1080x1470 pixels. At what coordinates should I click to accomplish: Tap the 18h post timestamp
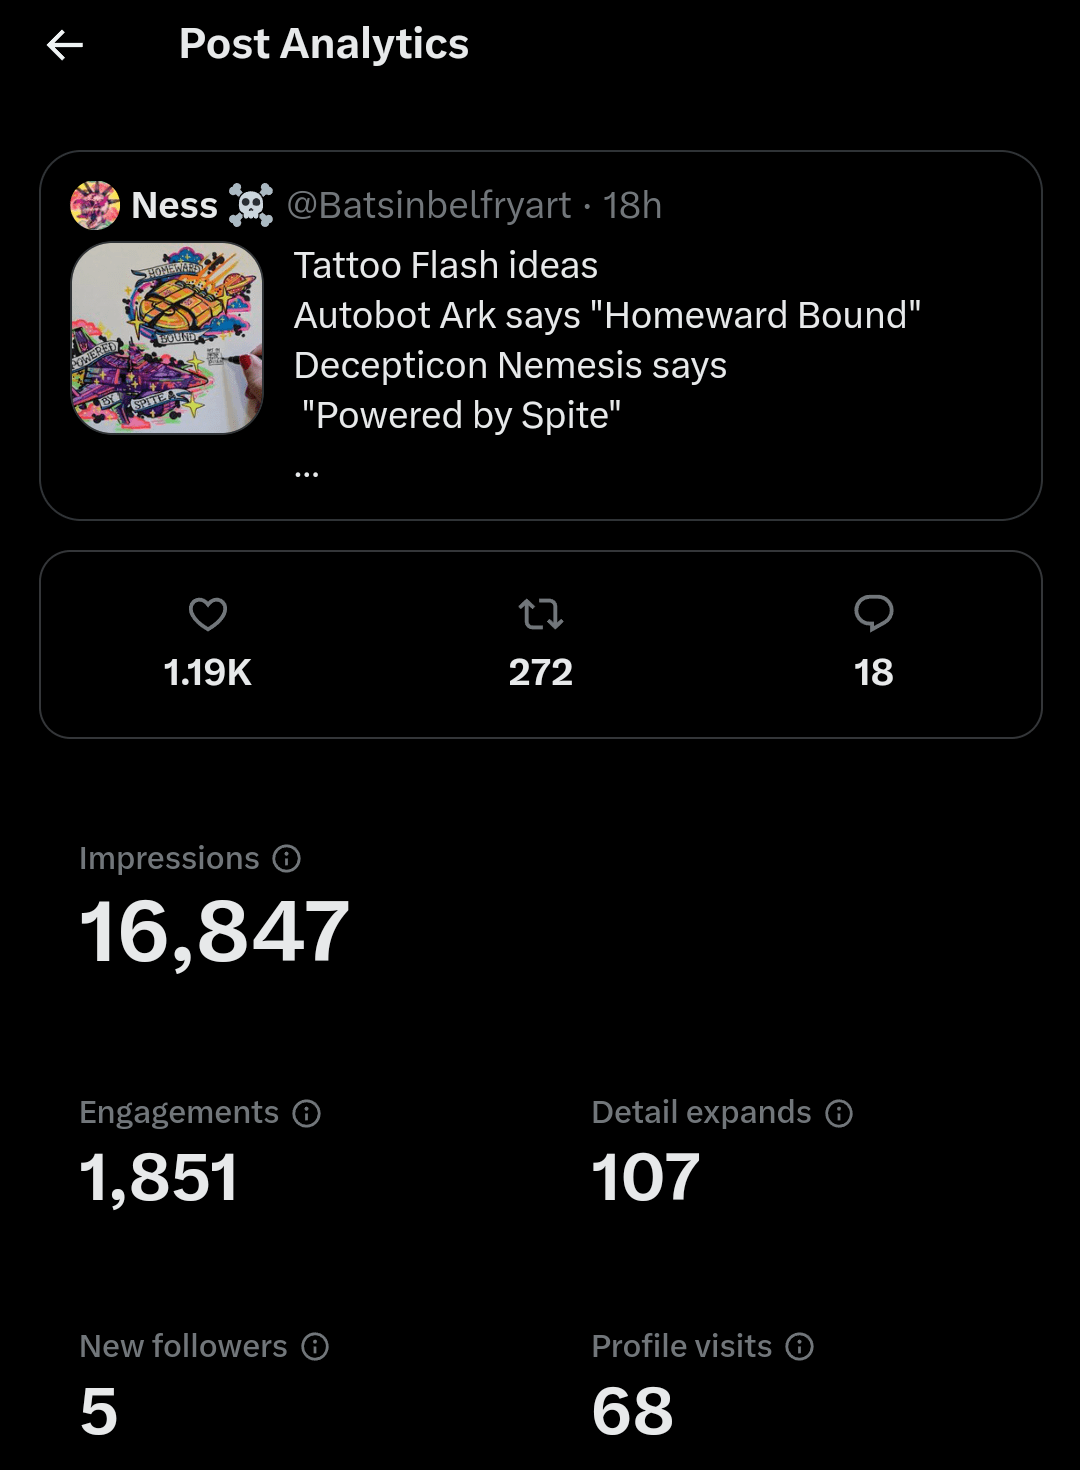(x=632, y=206)
